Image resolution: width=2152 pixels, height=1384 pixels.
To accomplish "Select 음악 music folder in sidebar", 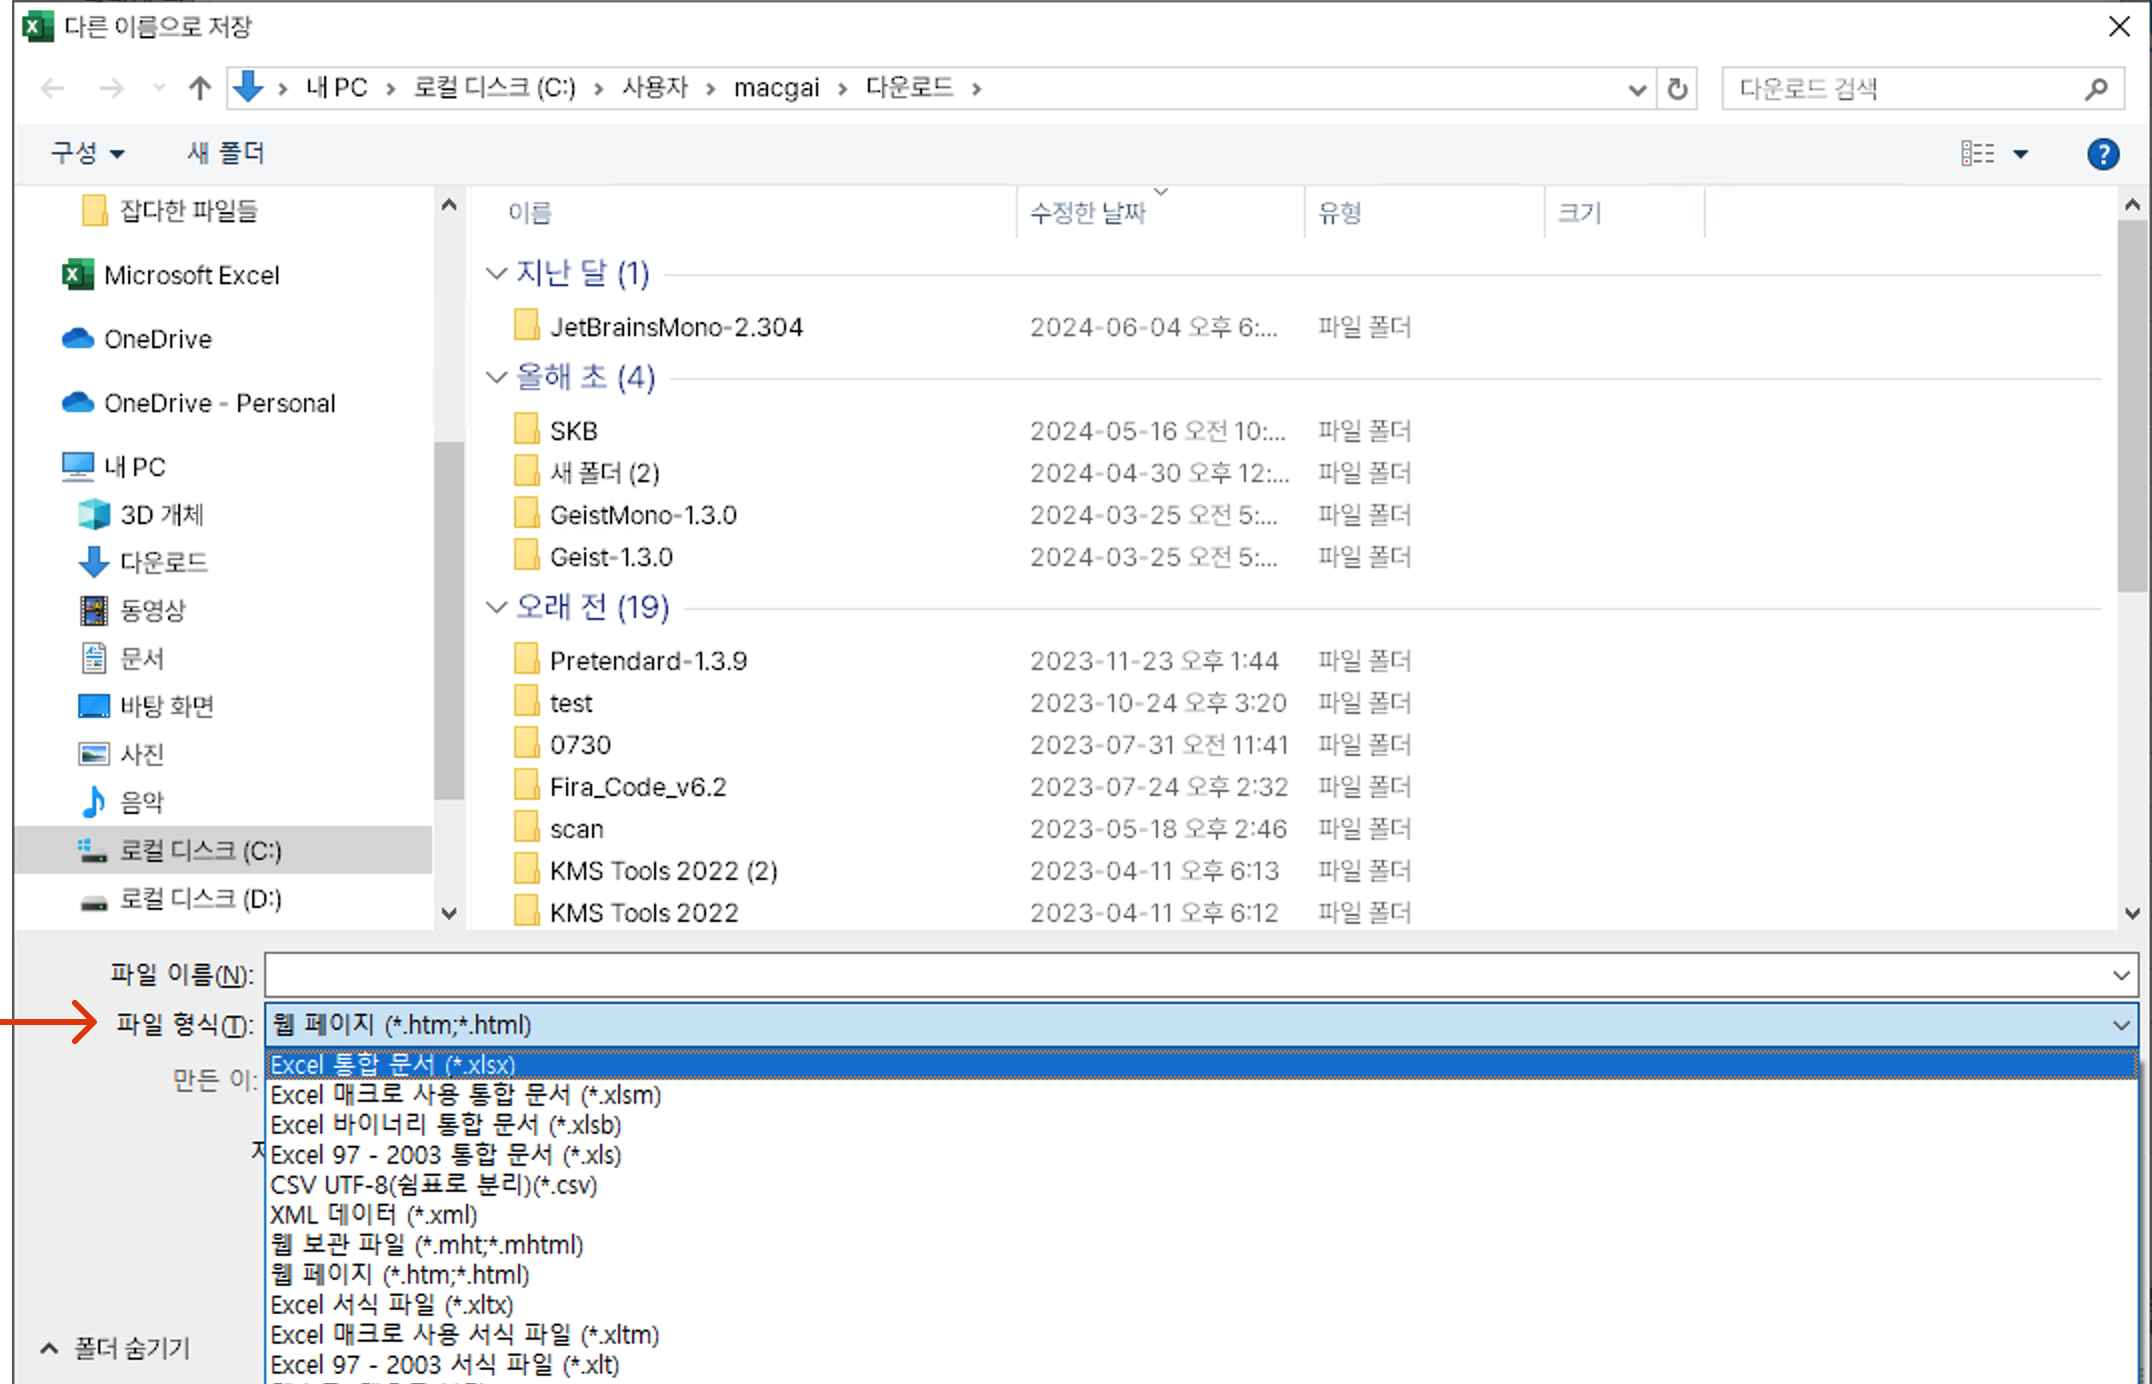I will (x=140, y=802).
